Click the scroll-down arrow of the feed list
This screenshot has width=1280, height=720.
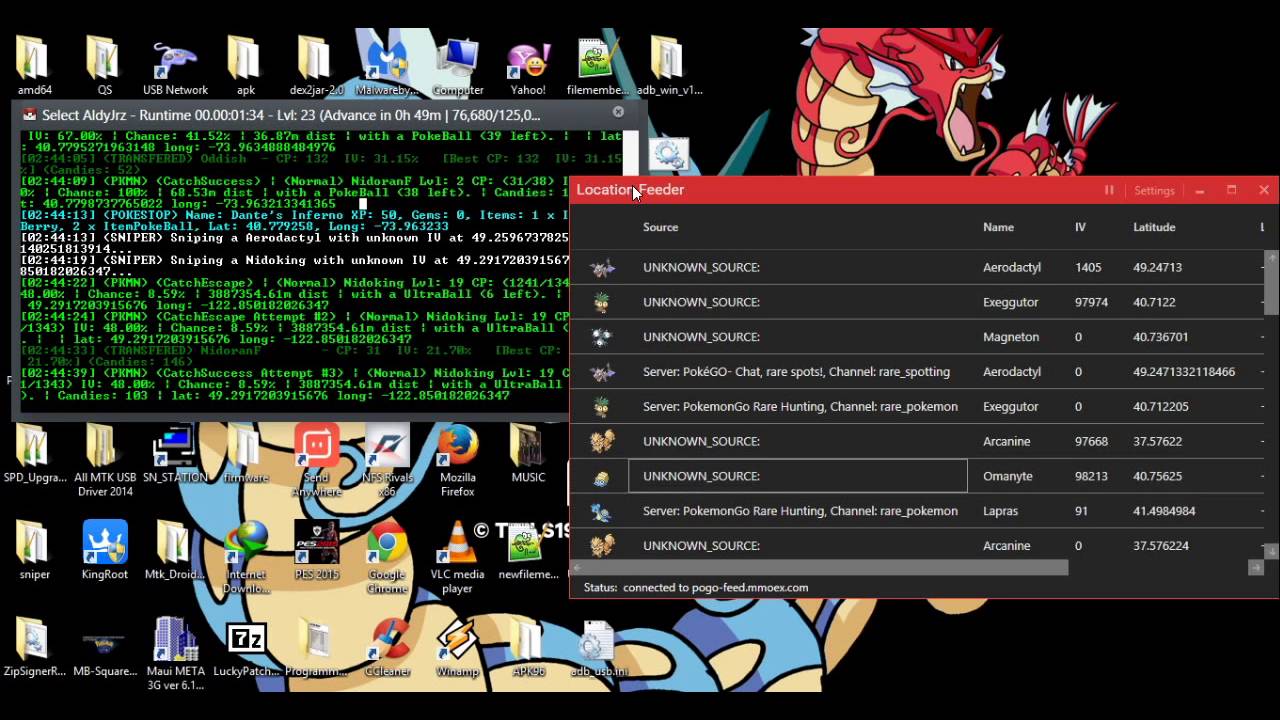(x=1271, y=551)
